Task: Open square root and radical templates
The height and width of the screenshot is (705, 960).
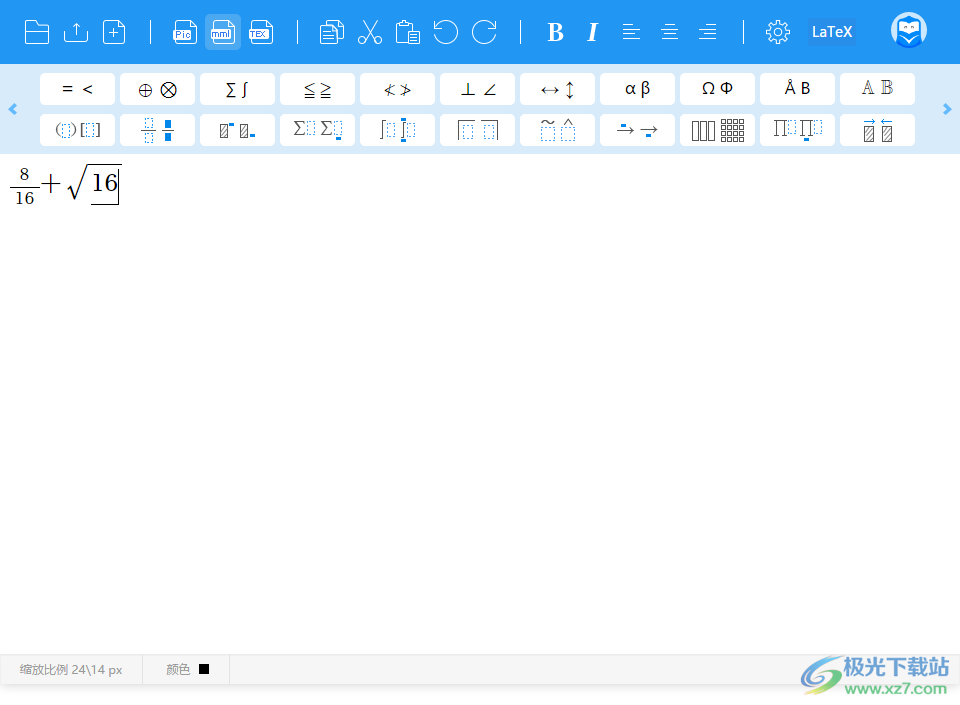Action: [477, 130]
